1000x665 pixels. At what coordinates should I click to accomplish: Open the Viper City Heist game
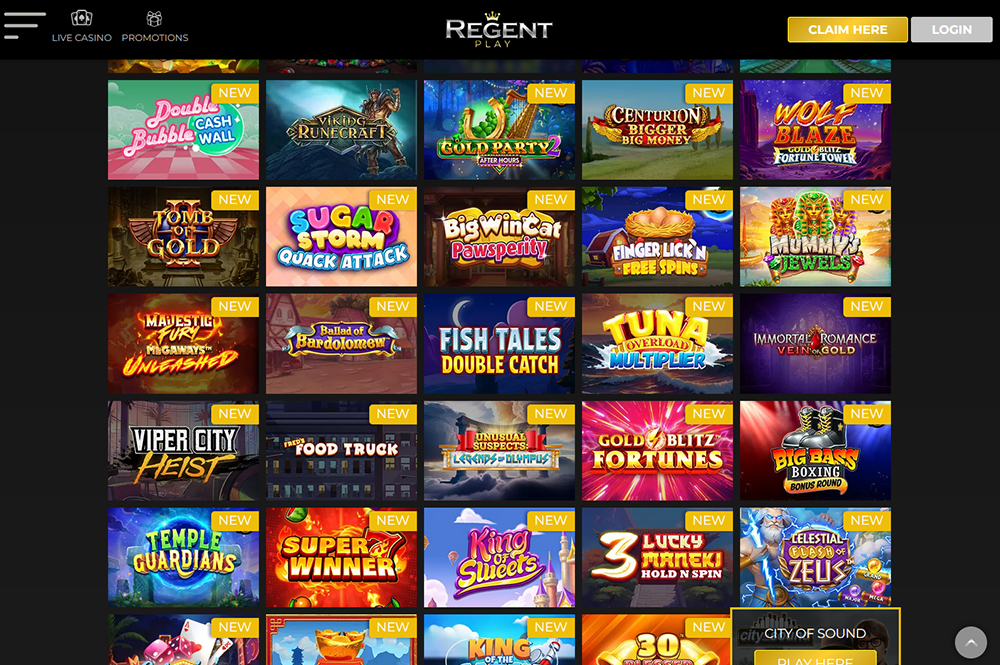tap(184, 451)
